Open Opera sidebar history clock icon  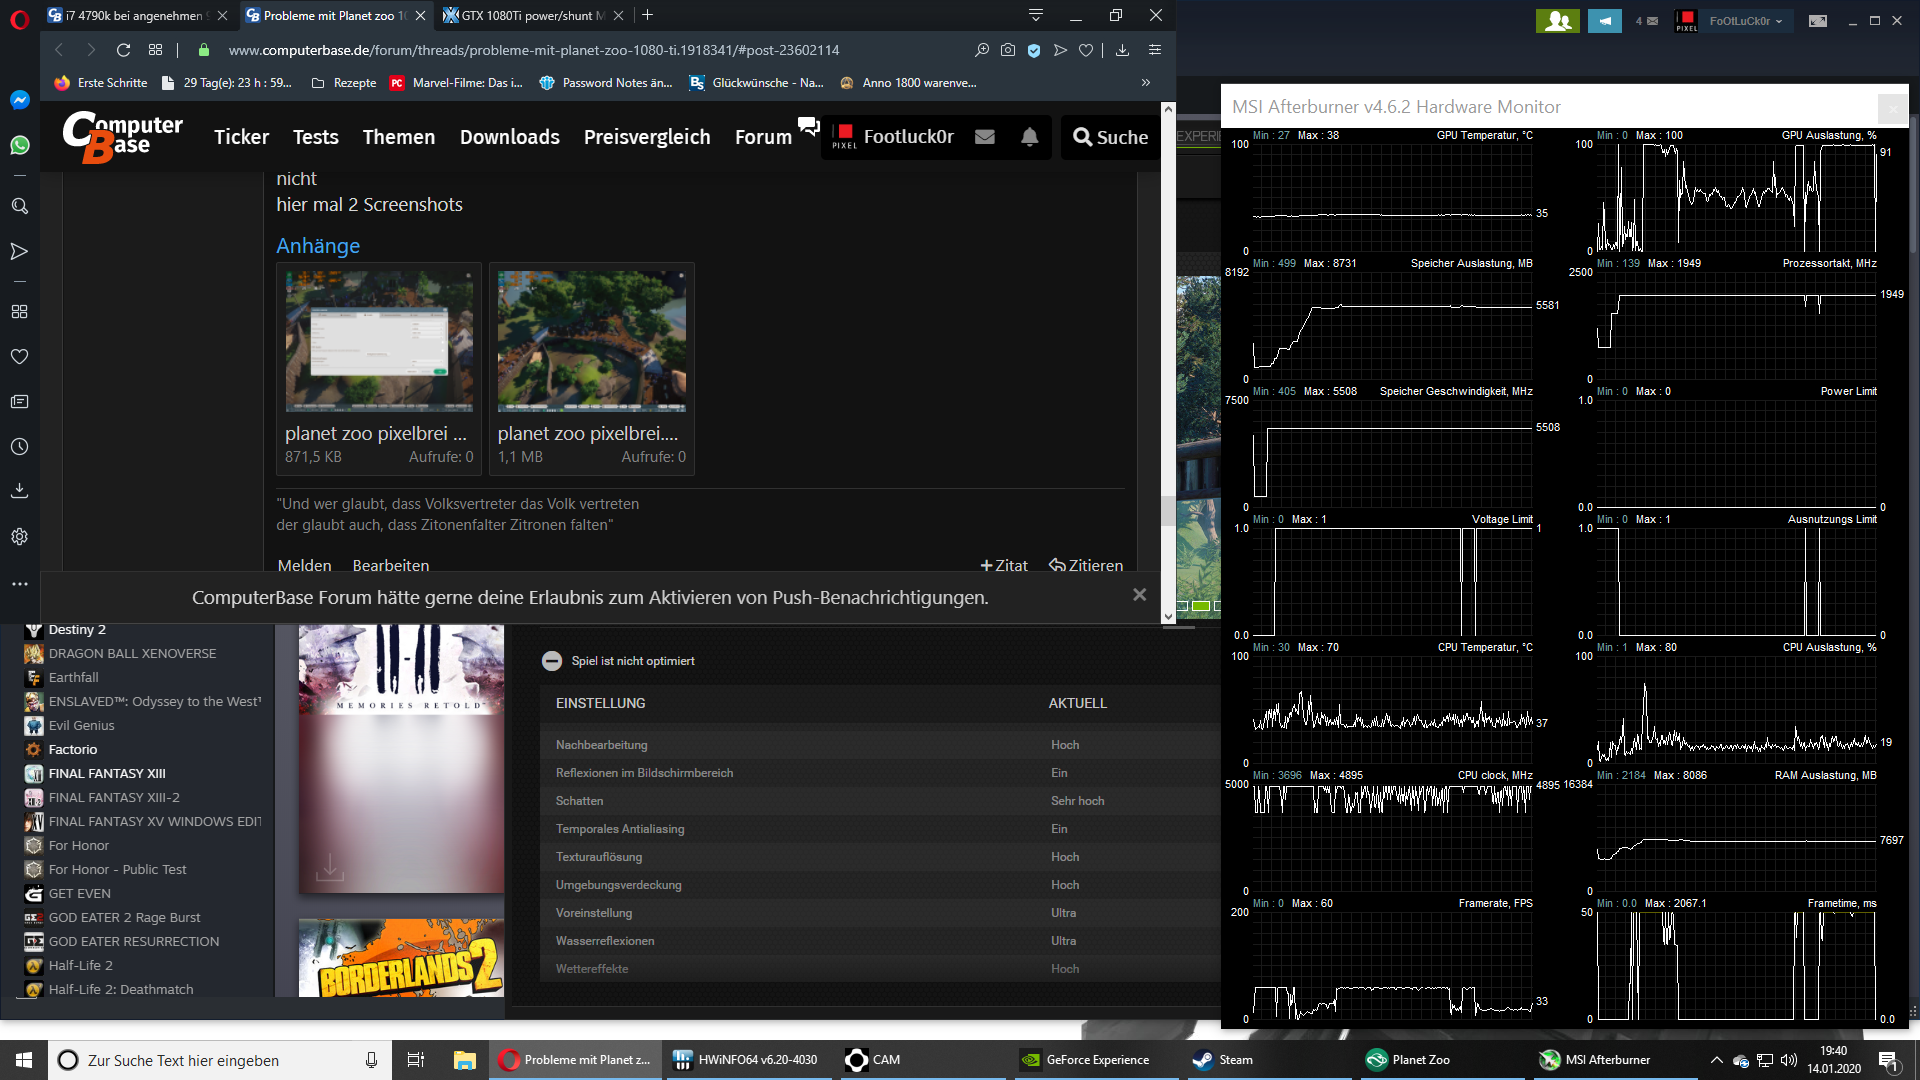(19, 447)
